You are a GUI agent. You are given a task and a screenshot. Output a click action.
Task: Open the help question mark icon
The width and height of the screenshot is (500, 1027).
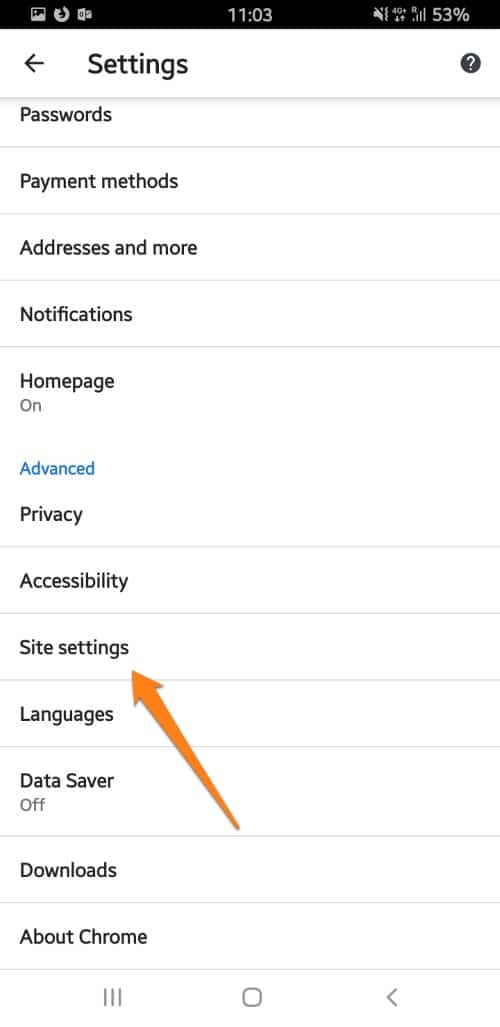[x=471, y=64]
